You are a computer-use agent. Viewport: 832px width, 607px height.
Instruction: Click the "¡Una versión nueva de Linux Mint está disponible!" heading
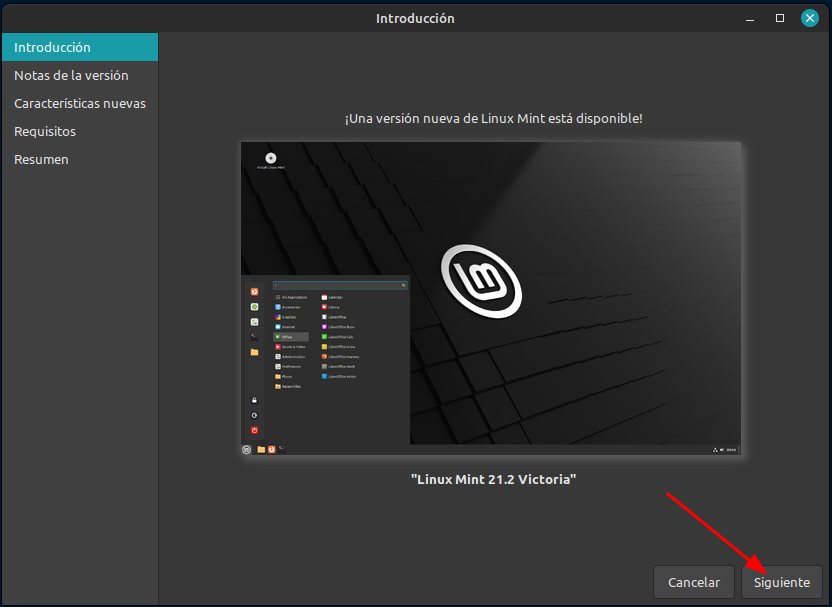(493, 118)
